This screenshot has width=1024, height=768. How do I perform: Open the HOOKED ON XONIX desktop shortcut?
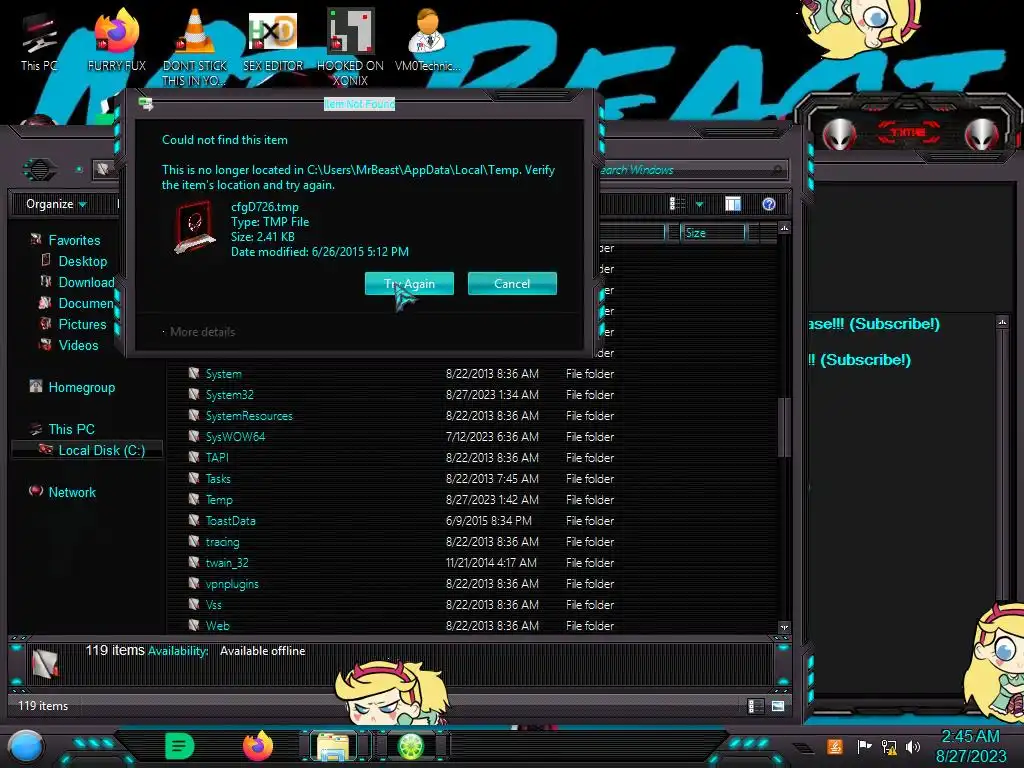pyautogui.click(x=350, y=46)
